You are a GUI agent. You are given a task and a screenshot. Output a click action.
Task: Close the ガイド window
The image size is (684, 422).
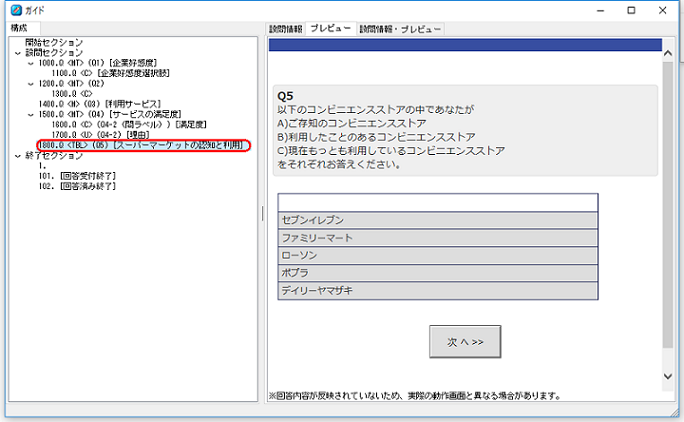(662, 10)
